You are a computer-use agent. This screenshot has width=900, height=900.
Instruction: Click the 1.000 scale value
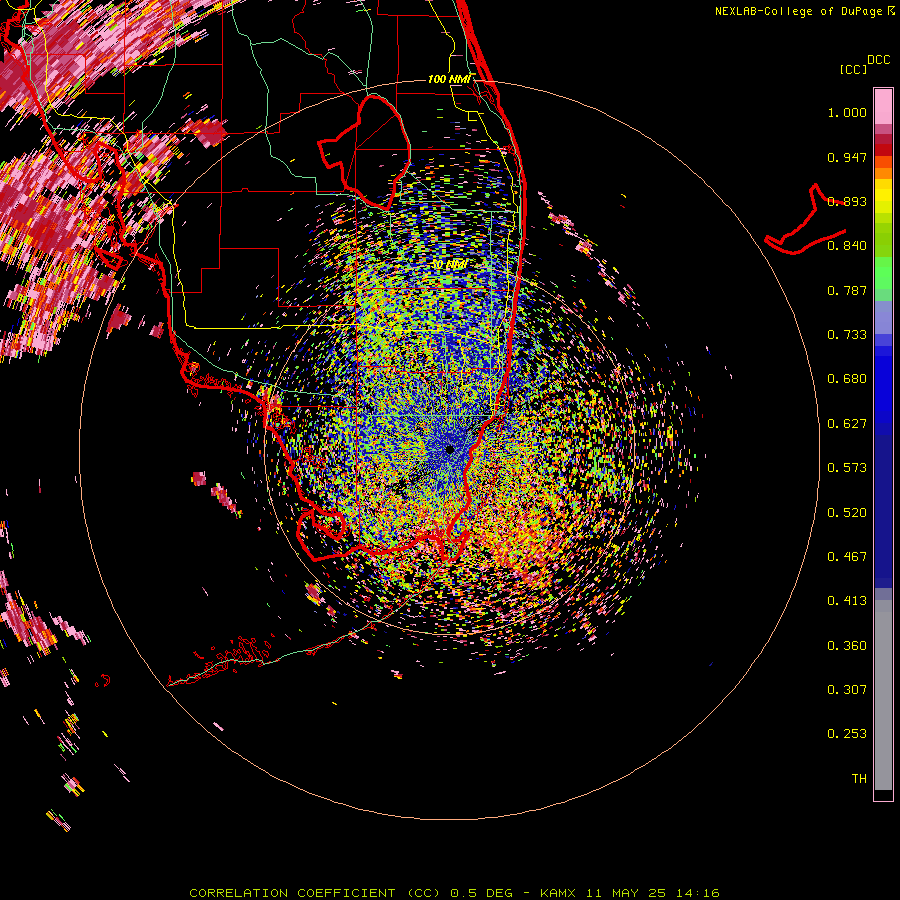(x=847, y=112)
